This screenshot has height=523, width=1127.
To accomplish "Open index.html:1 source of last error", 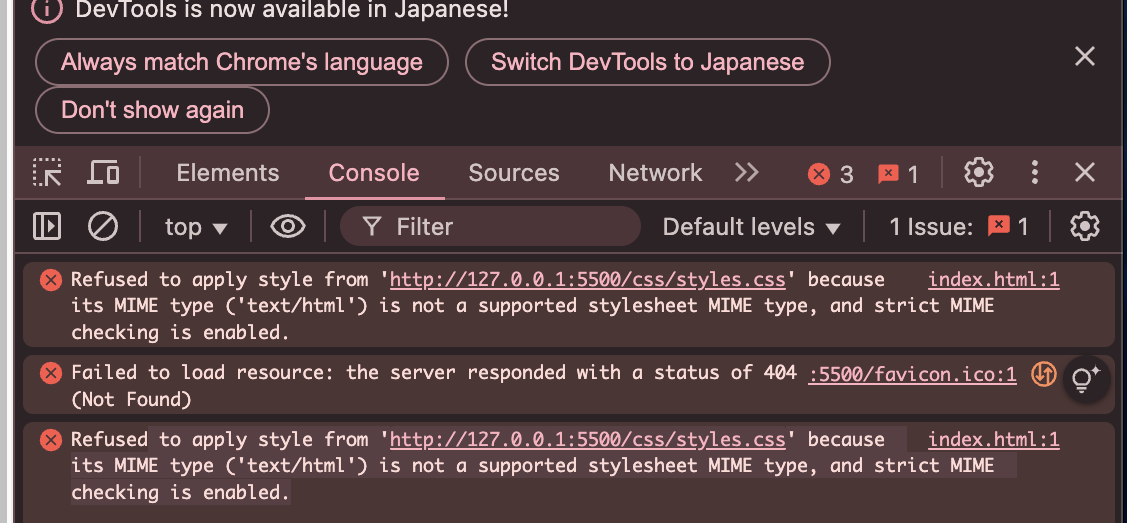I will [994, 440].
